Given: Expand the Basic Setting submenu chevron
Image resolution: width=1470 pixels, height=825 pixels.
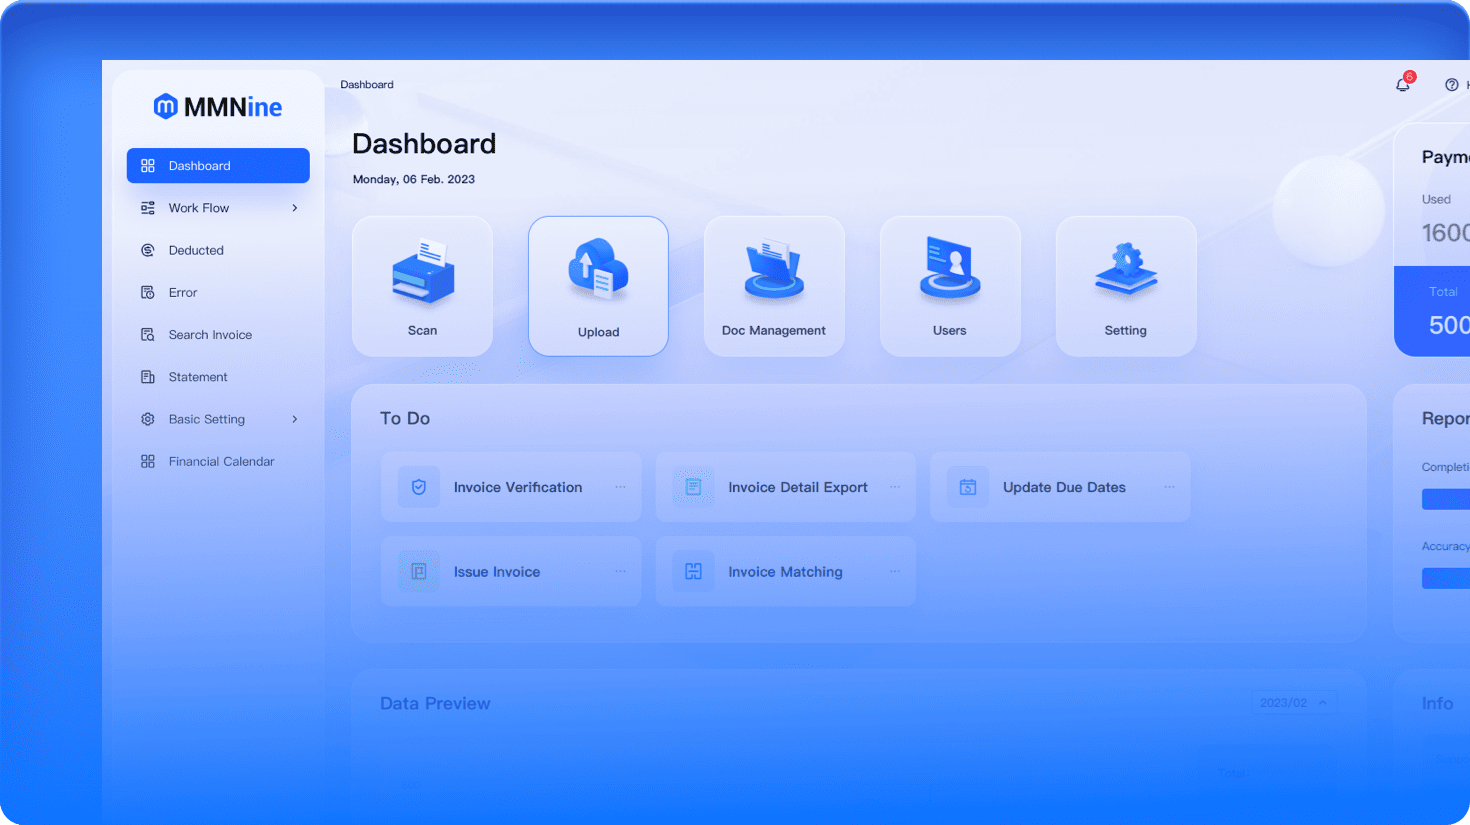Looking at the screenshot, I should 295,419.
